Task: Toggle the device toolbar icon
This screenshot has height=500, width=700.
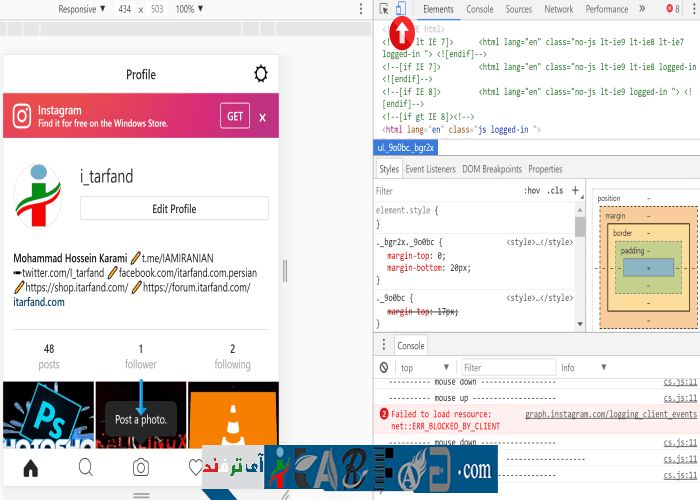Action: click(x=400, y=9)
